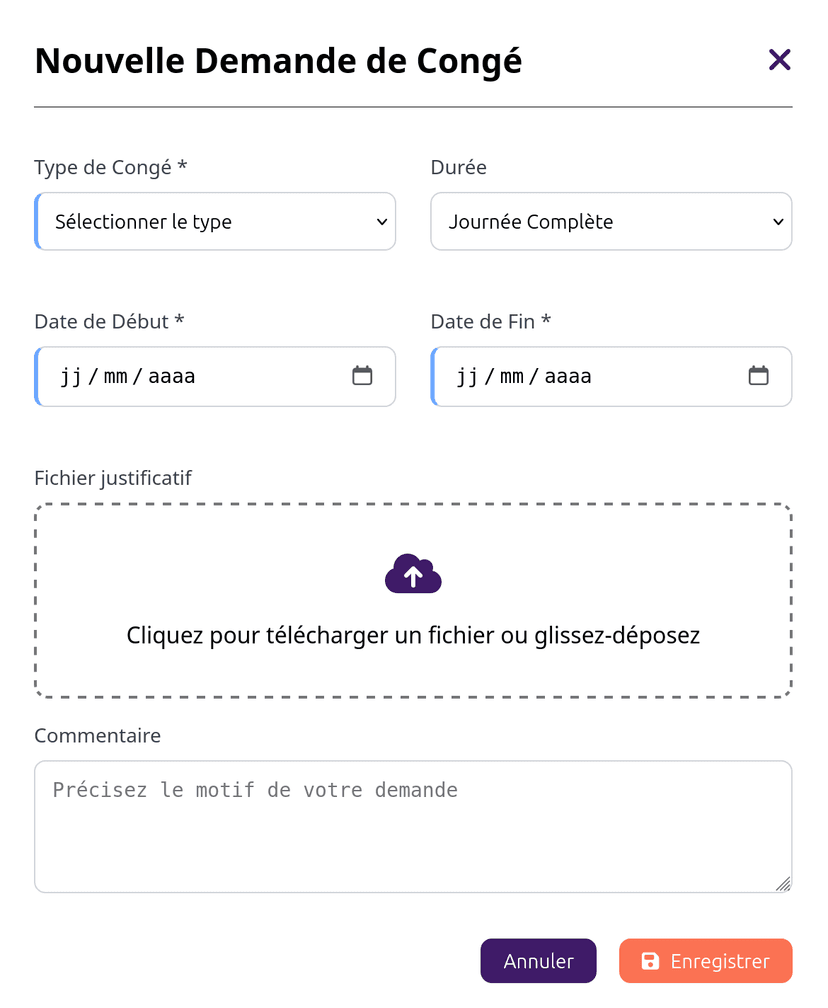The width and height of the screenshot is (828, 1008).
Task: Click the calendar icon for Date de Fin
Action: [758, 376]
